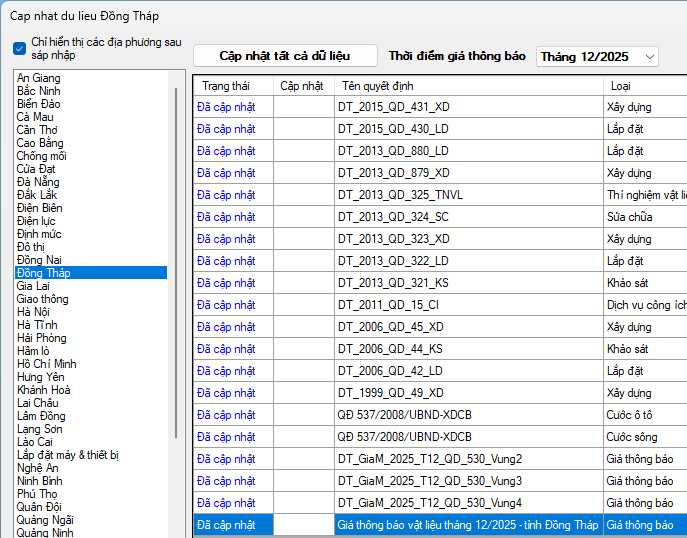Click 'Đã cập nhật' link for DT_2015_QD_431_XD
The width and height of the screenshot is (687, 538).
pyautogui.click(x=226, y=107)
